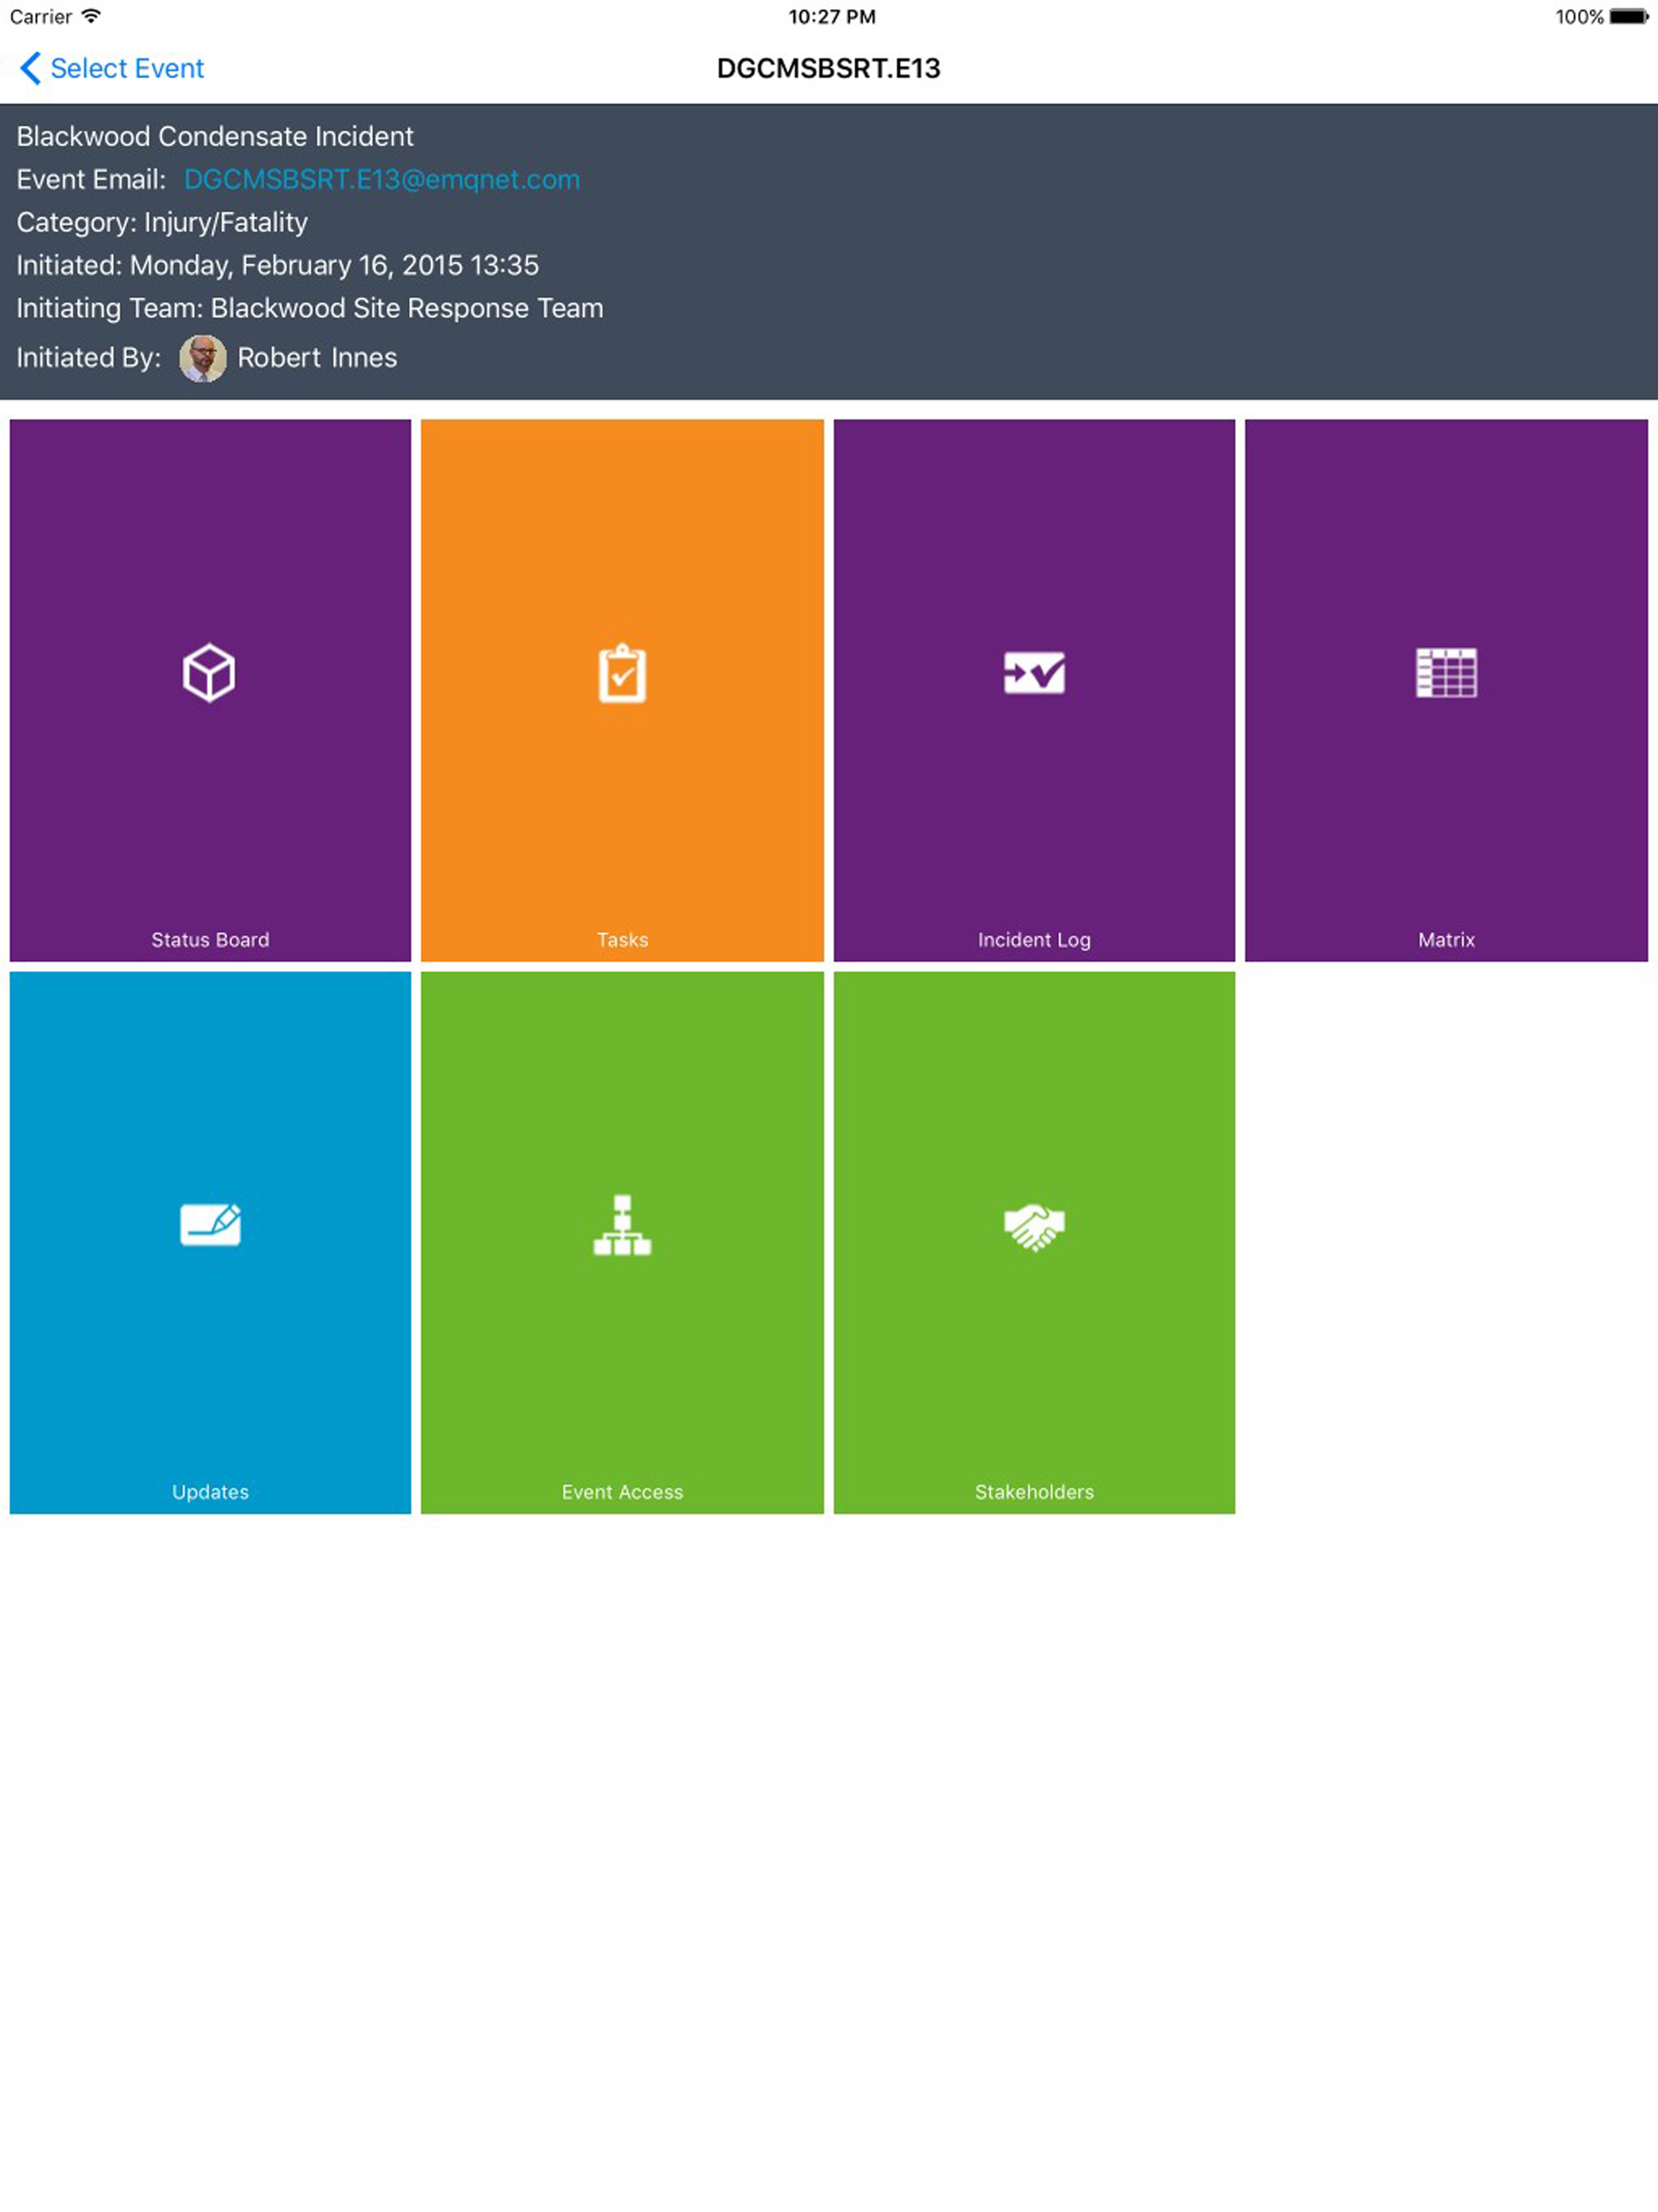Open the Event Access hierarchy icon
Viewport: 1658px width, 2212px height.
622,1225
